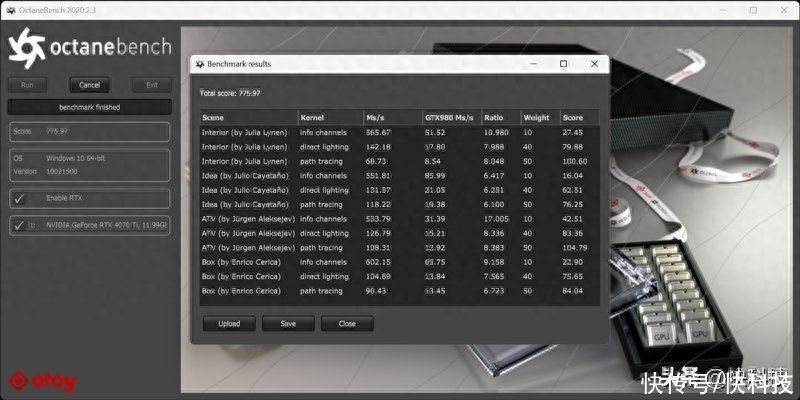Click the 27.45 score cell
This screenshot has width=800, height=400.
(573, 133)
